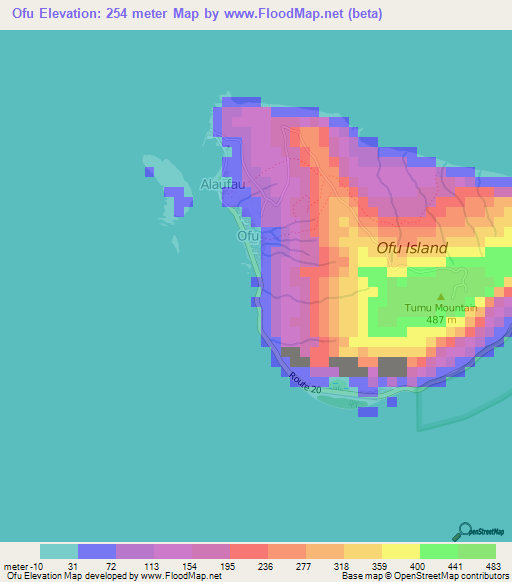
Task: Click the Base map OpenStreetMap contributors credit
Action: coord(425,576)
